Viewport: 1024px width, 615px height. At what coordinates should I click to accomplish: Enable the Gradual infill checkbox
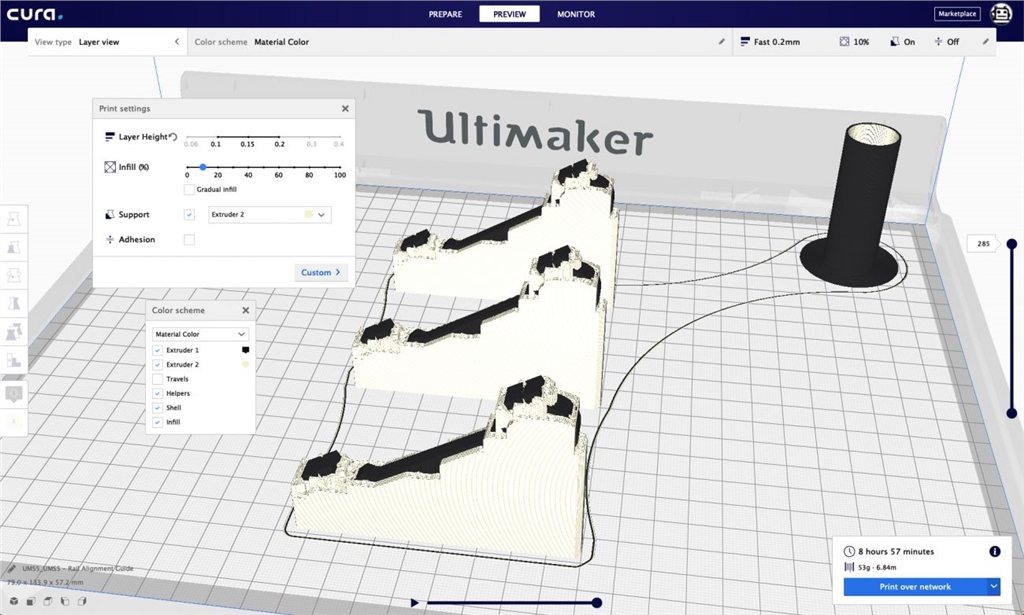tap(189, 189)
